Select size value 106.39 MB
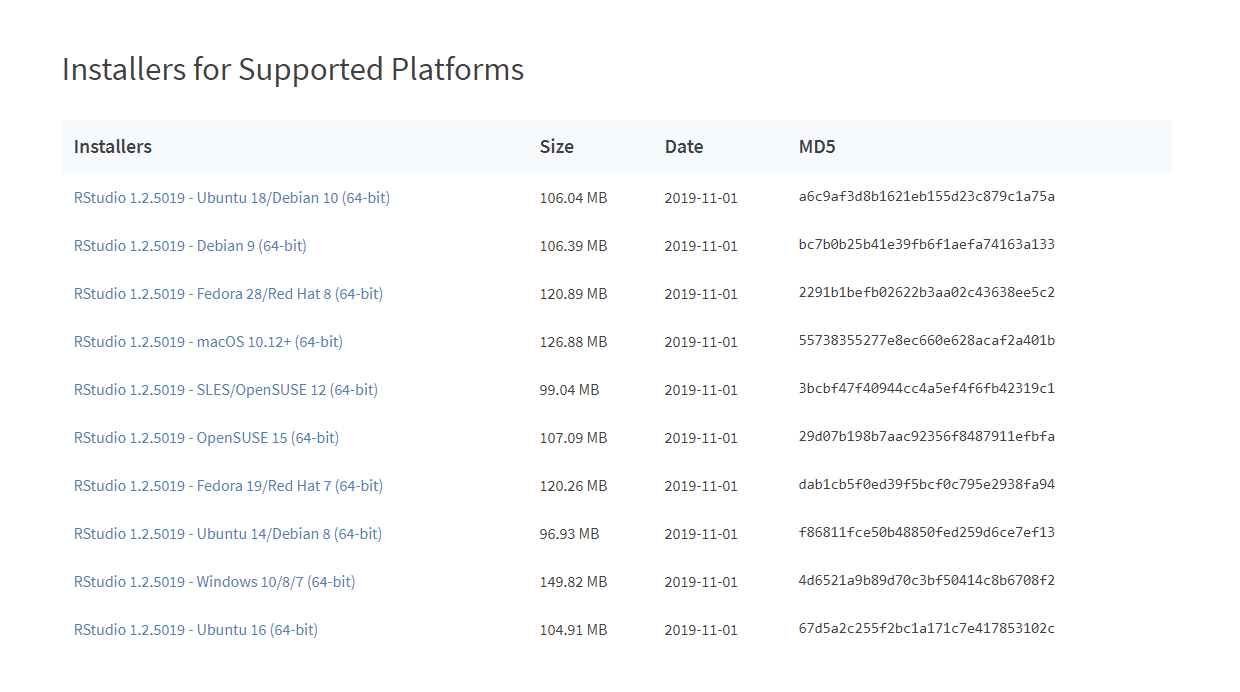This screenshot has height=692, width=1240. pyautogui.click(x=573, y=246)
